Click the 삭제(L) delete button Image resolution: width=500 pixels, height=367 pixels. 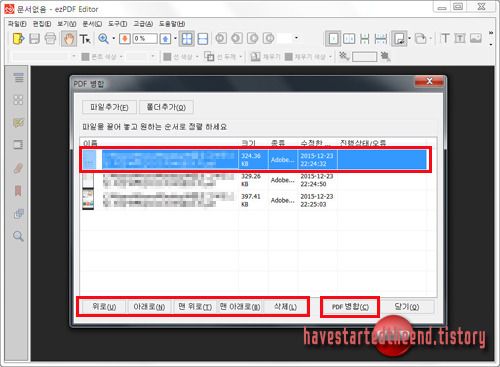coord(285,307)
